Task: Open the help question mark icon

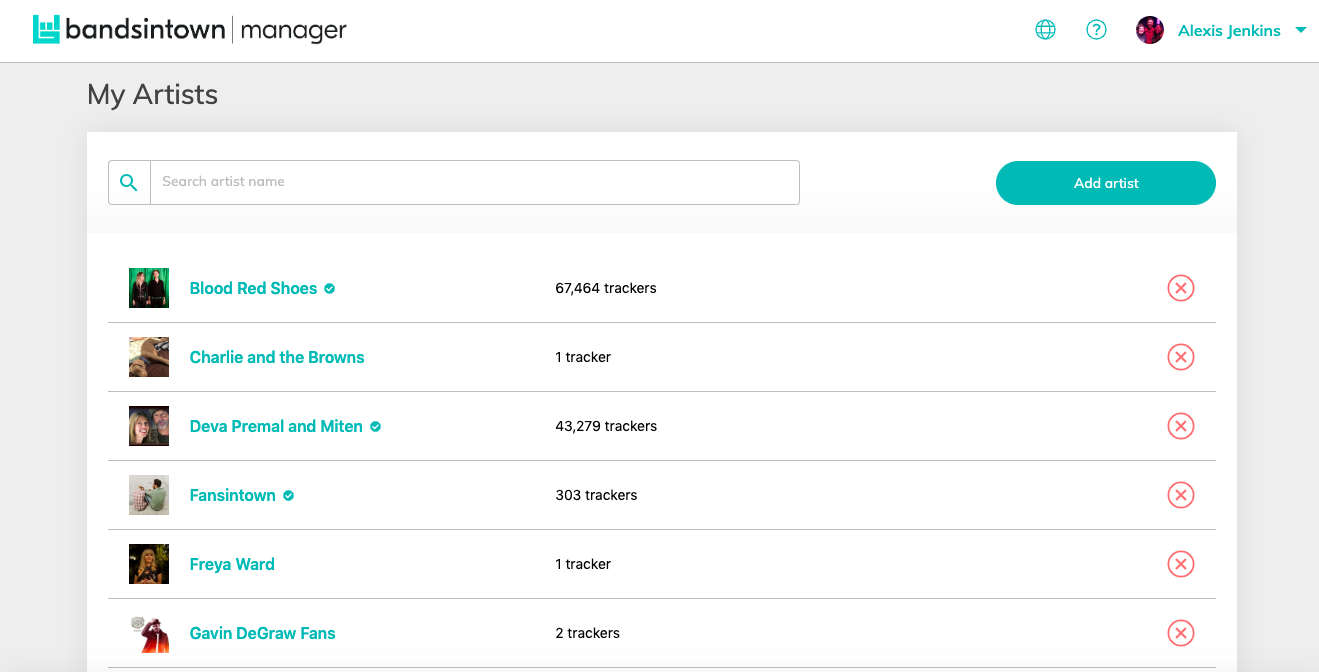Action: click(x=1096, y=30)
